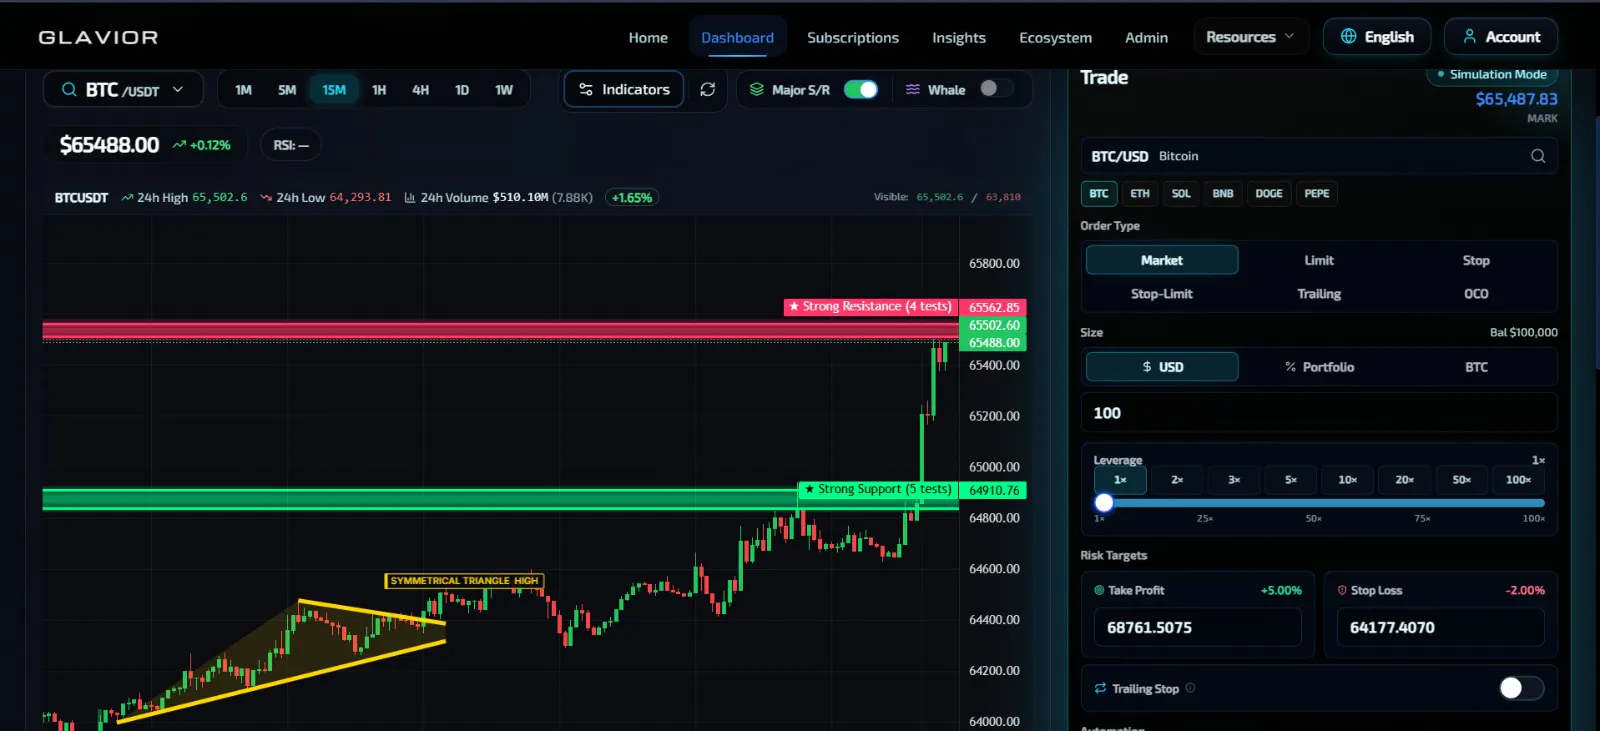1600x731 pixels.
Task: Switch chart to 5M timeframe
Action: pos(287,90)
